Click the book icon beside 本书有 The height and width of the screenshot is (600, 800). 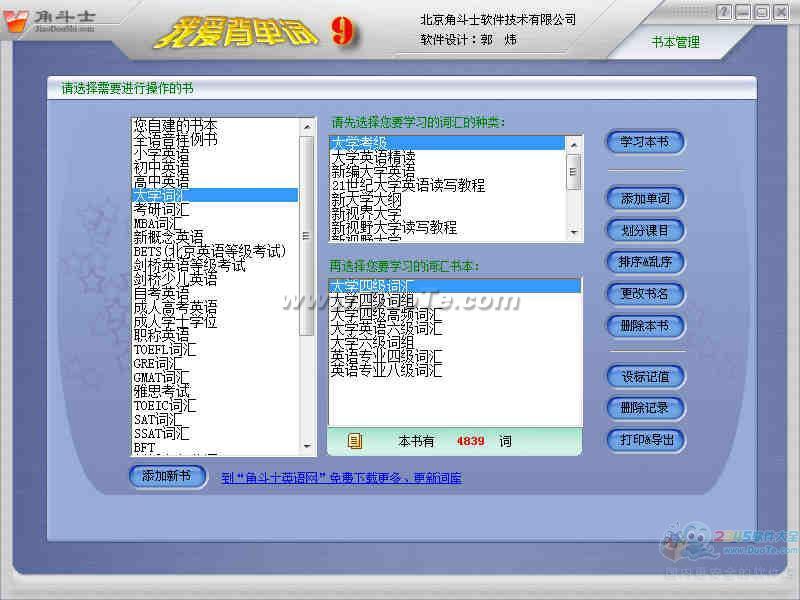tap(355, 441)
